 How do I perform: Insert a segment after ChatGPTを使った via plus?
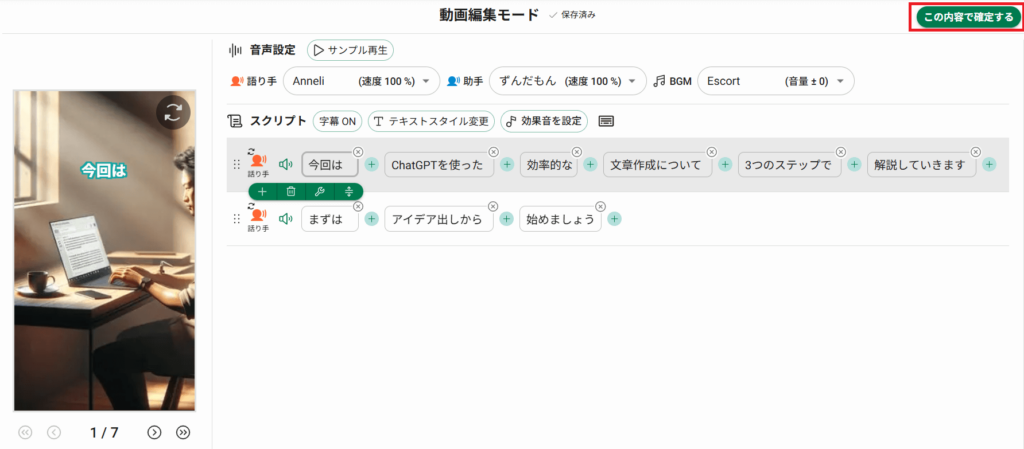click(x=507, y=165)
